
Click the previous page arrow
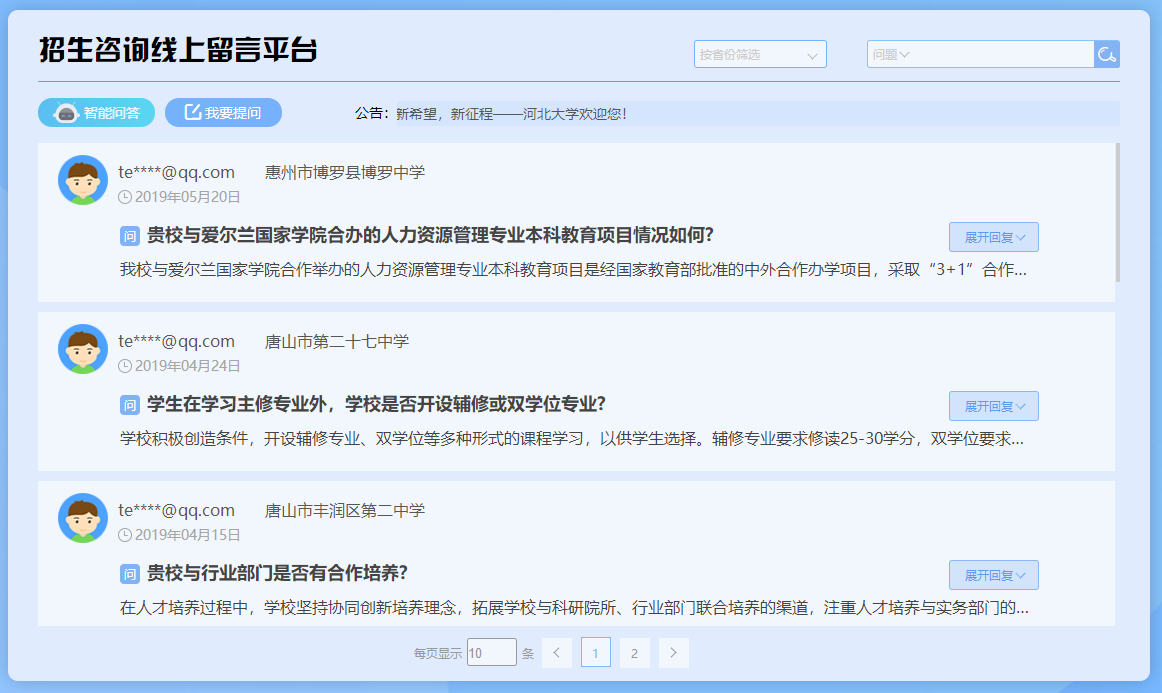pos(556,653)
